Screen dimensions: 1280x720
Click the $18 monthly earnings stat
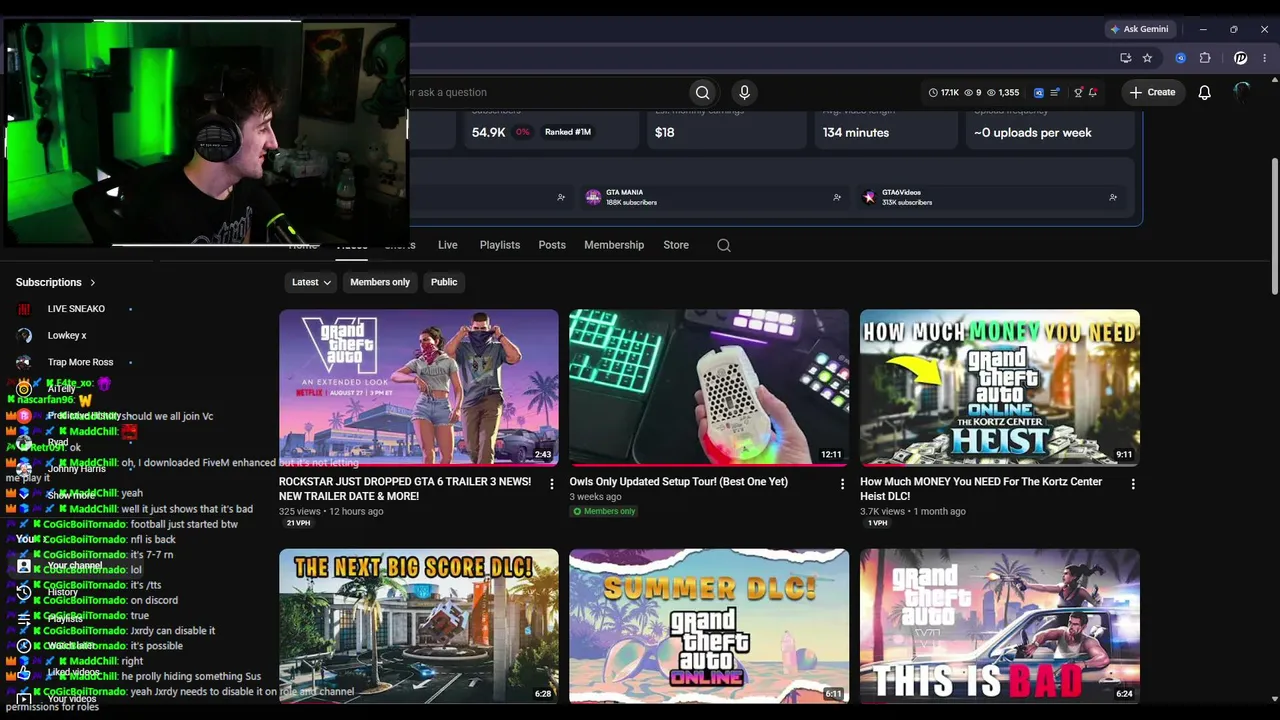(665, 132)
